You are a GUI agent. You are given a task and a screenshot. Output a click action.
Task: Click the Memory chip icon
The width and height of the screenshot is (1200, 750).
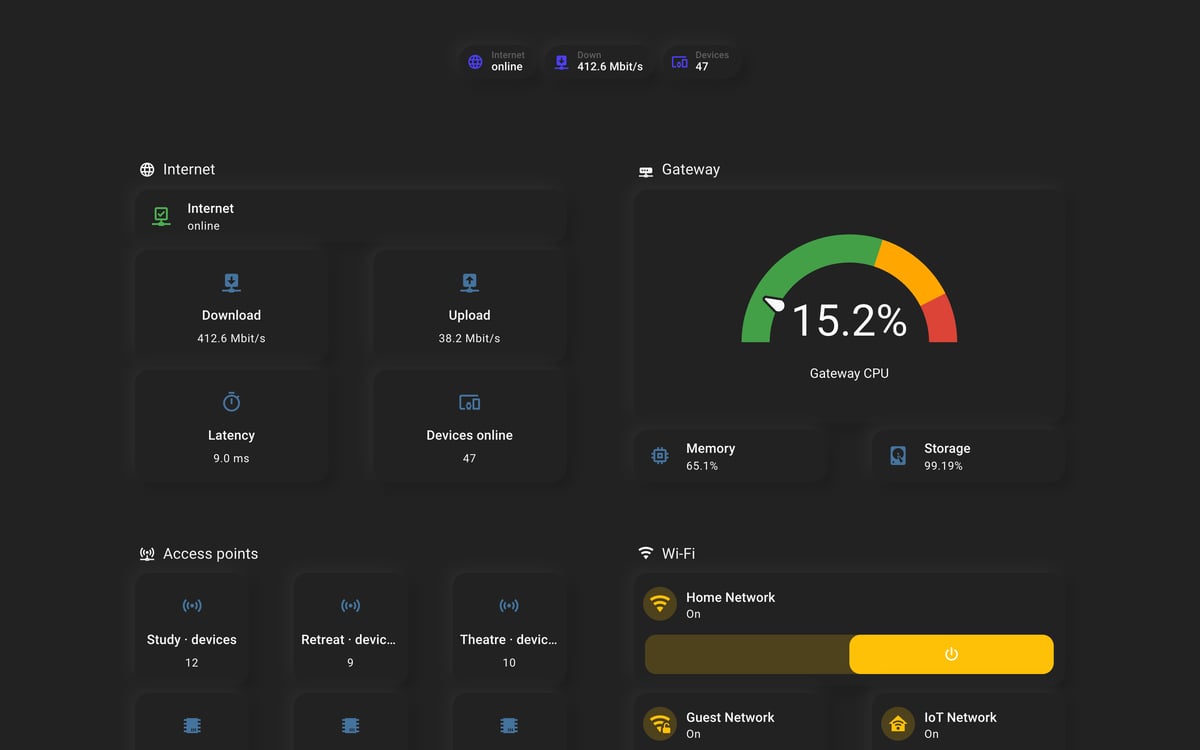coord(660,456)
